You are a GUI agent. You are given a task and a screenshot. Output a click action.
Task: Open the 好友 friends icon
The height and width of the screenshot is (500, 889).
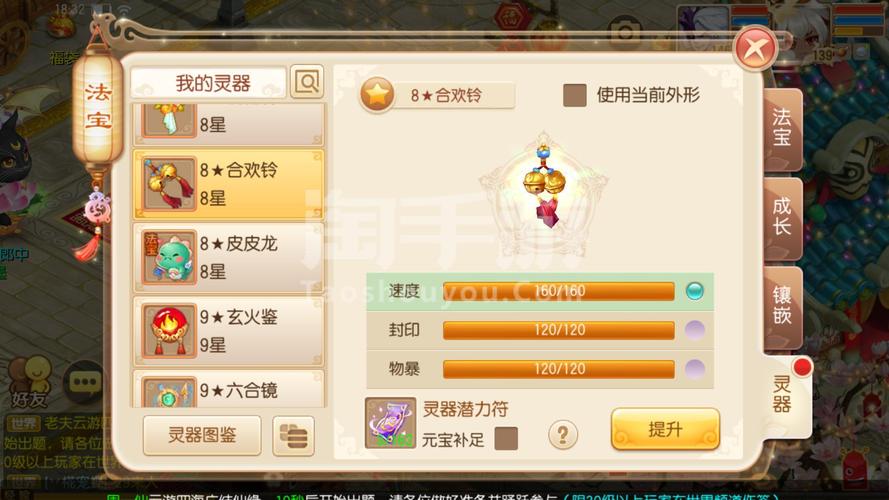28,382
